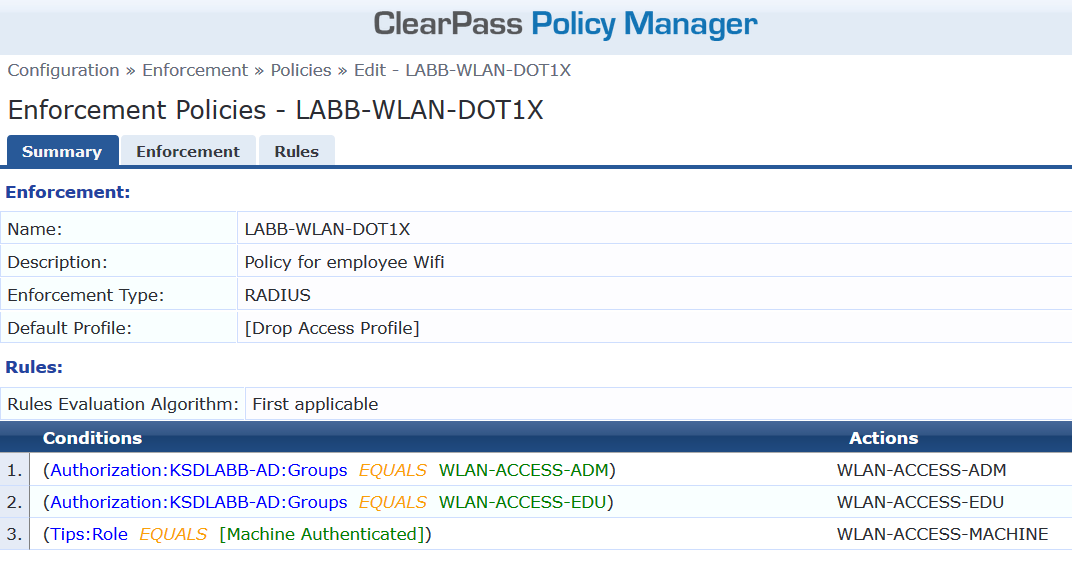Click Configuration in the breadcrumb

[x=64, y=70]
